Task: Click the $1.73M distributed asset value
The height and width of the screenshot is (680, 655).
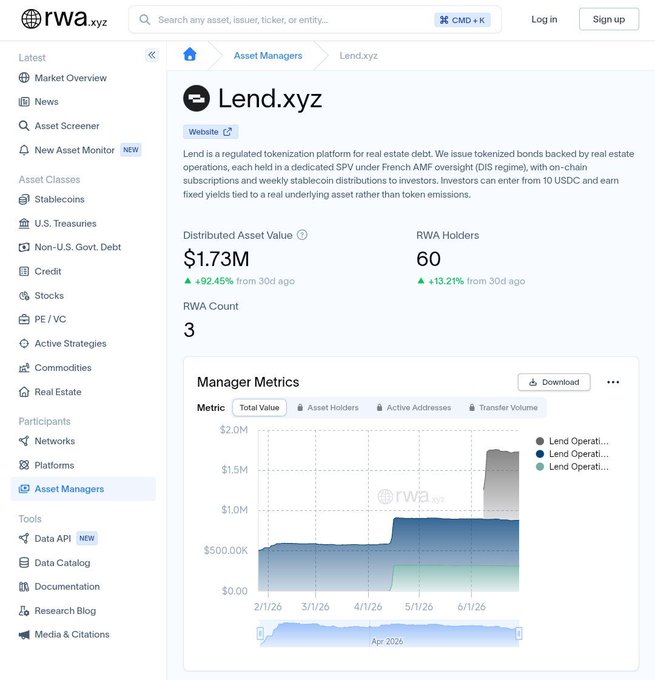Action: tap(216, 259)
